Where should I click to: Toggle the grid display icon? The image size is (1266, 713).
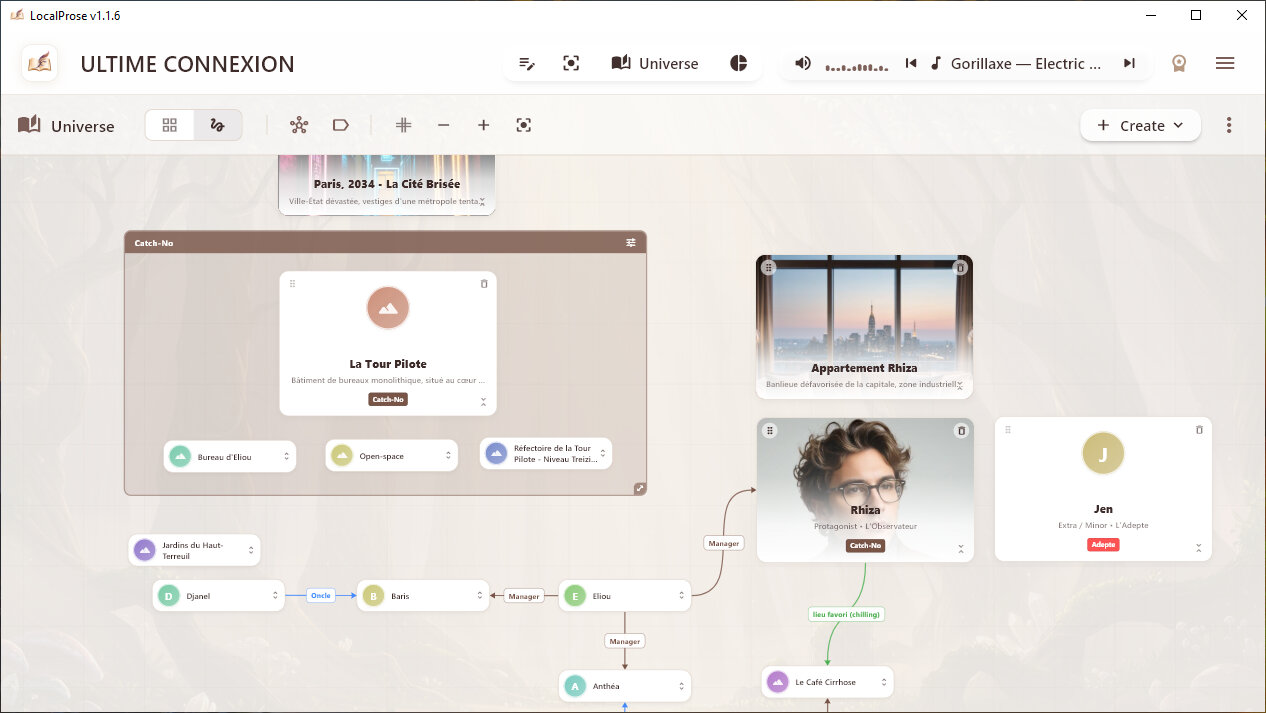pos(404,125)
